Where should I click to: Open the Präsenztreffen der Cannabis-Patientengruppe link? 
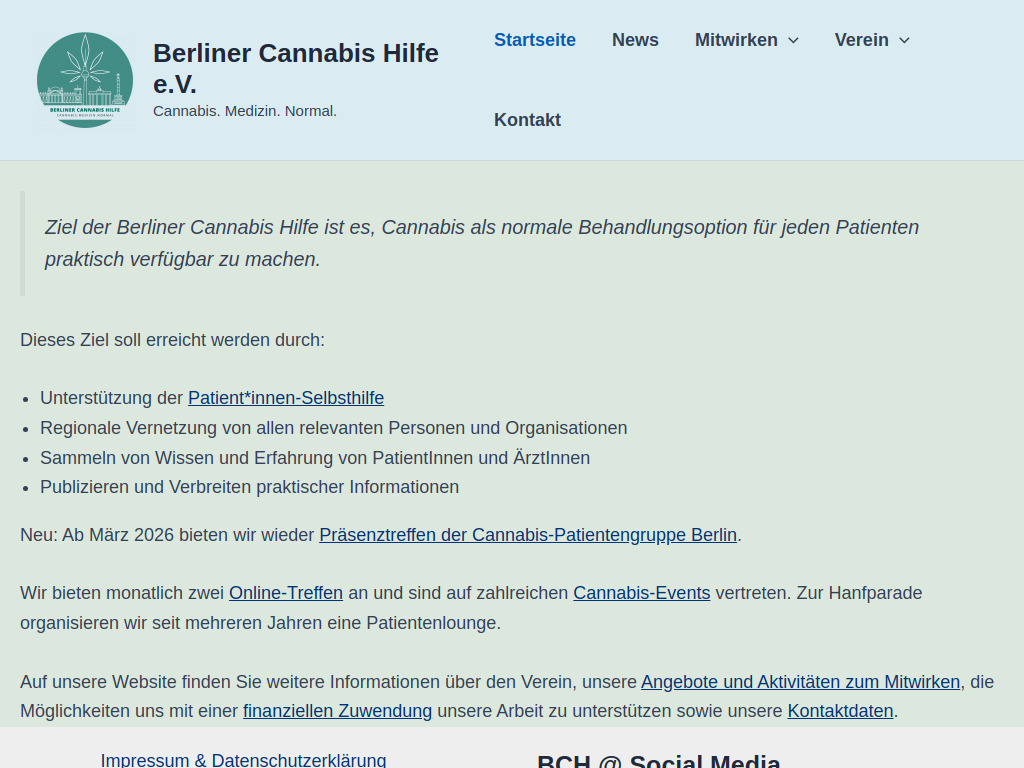pos(527,535)
